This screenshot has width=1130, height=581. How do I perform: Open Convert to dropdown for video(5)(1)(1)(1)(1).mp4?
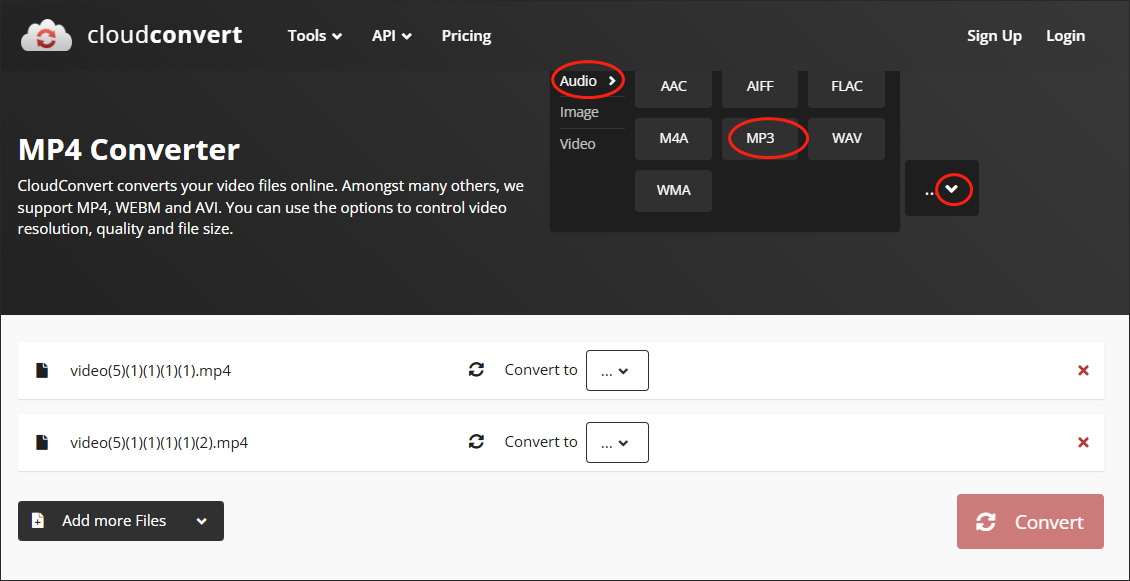[617, 371]
